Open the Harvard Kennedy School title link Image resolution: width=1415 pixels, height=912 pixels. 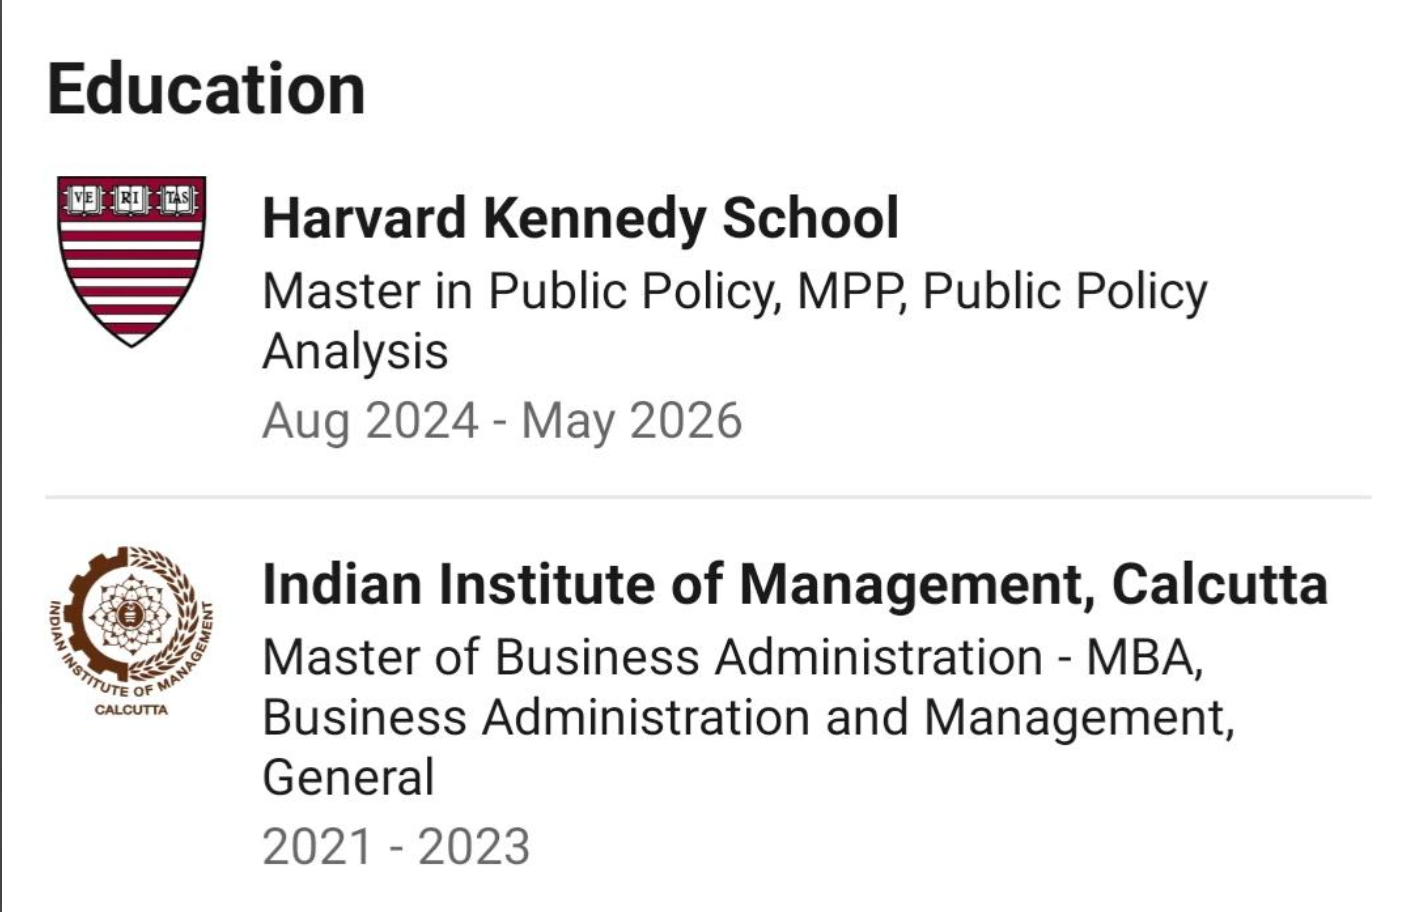coord(580,218)
